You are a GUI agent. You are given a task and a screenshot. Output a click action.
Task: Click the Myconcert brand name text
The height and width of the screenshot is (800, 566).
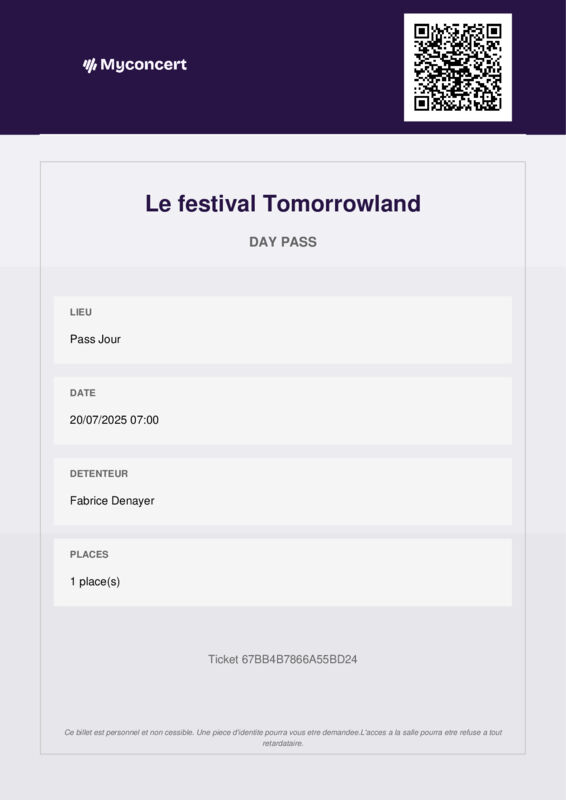pyautogui.click(x=143, y=65)
